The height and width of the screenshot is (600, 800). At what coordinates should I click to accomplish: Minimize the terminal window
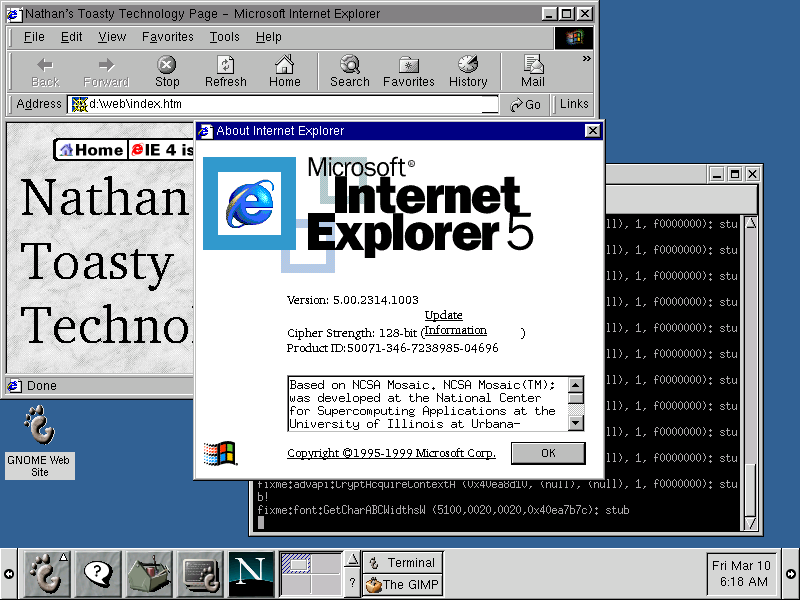717,174
